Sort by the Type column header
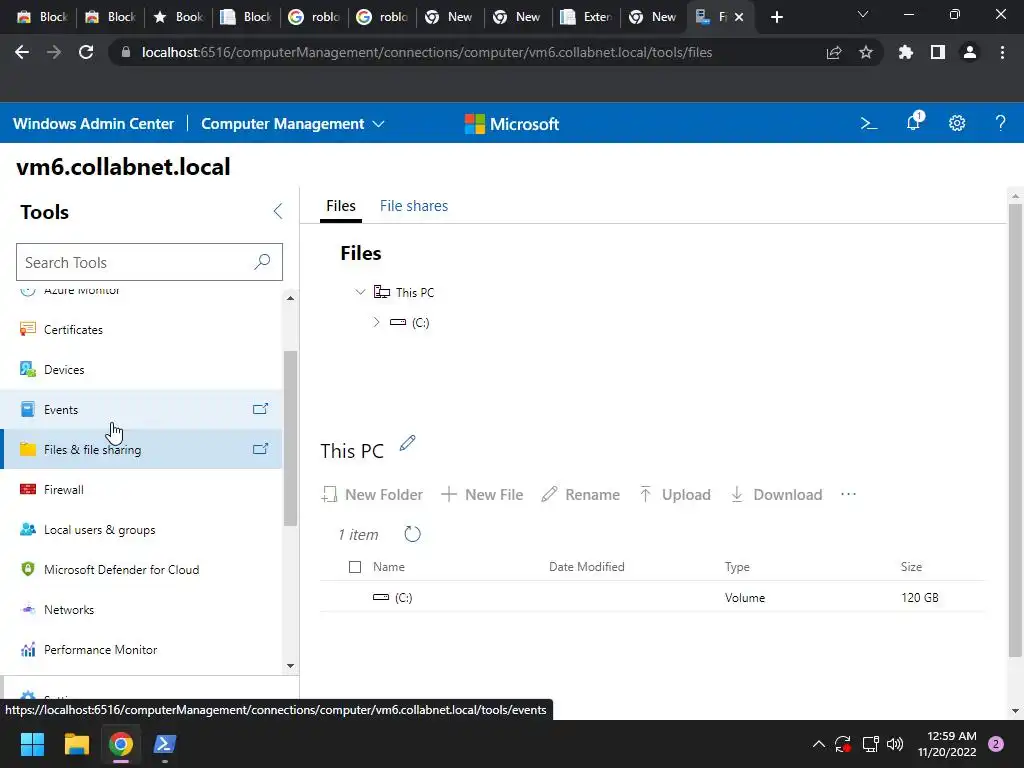 [737, 567]
